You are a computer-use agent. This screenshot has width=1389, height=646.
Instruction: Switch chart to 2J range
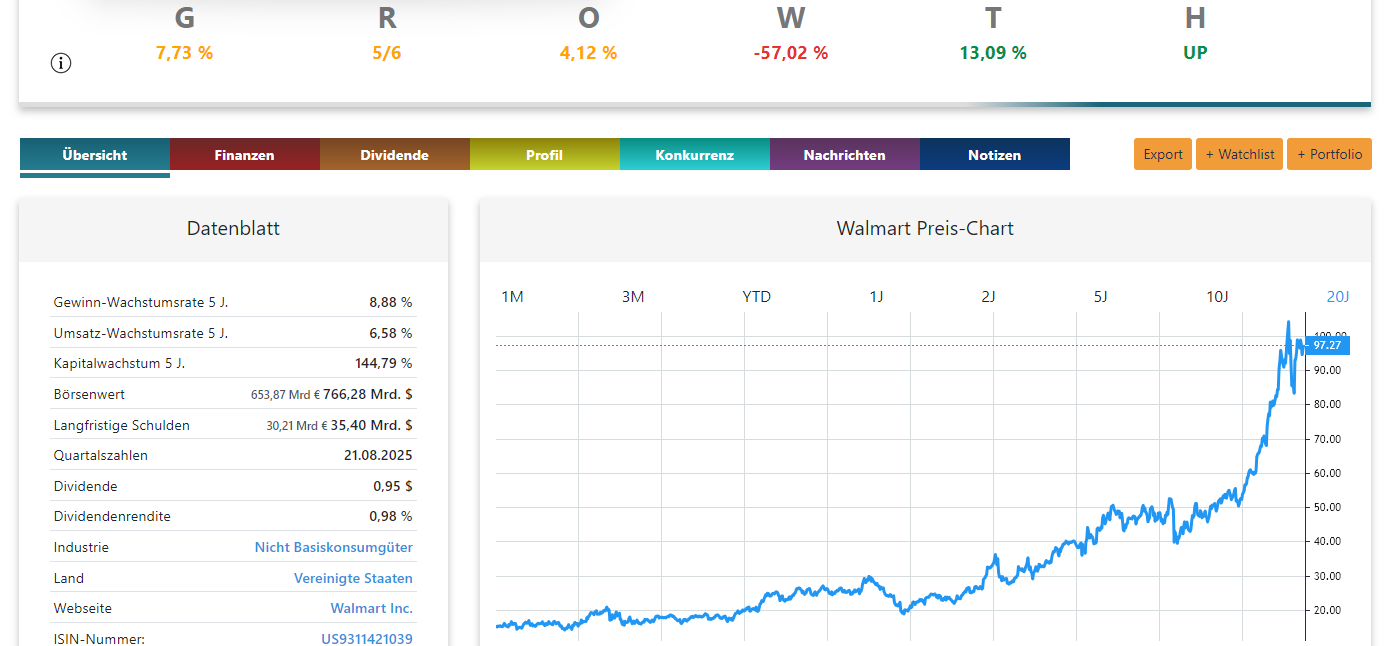[x=988, y=297]
